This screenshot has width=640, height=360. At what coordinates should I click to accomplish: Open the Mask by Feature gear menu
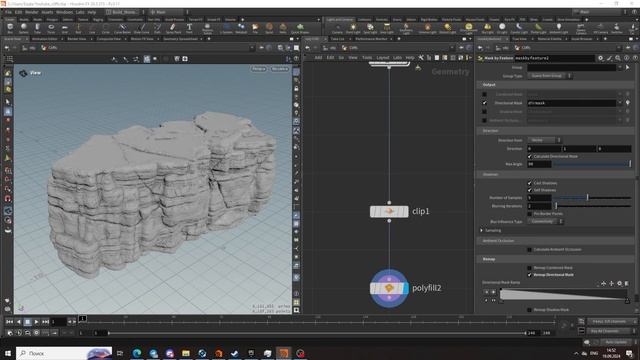point(601,58)
